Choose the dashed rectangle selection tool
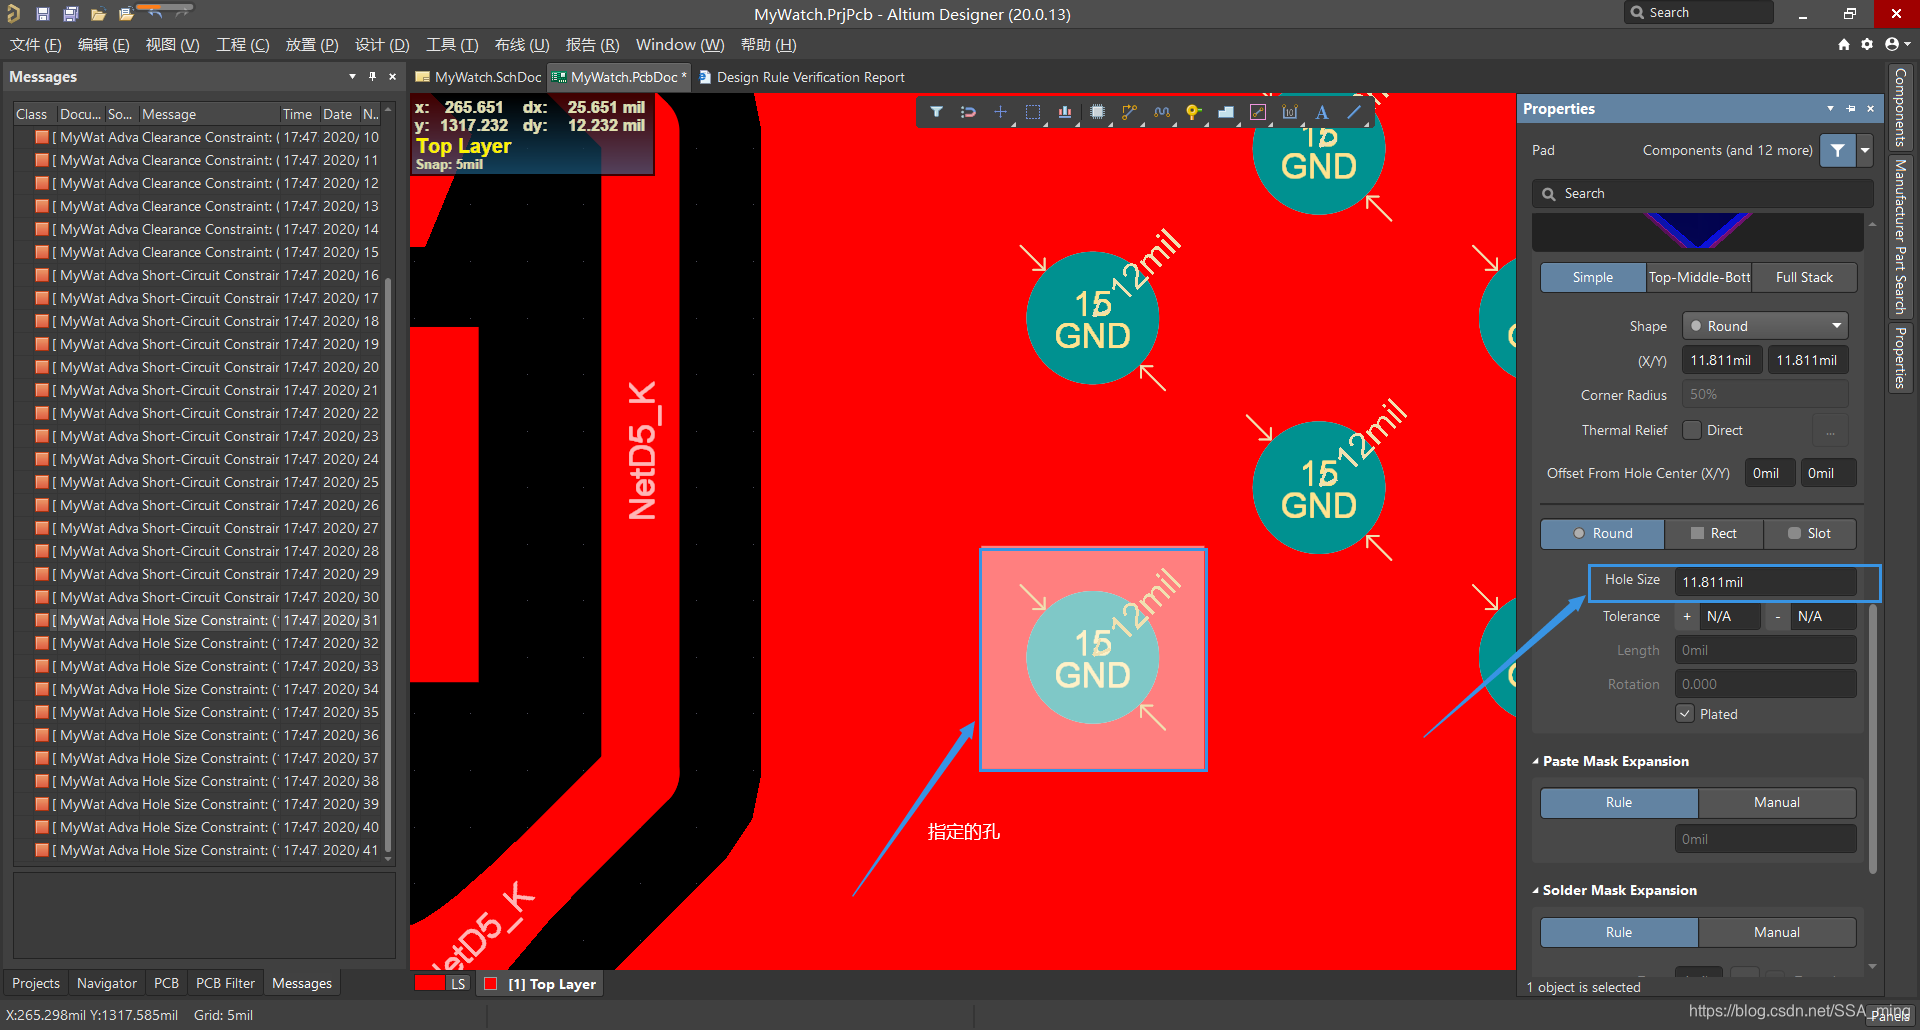The width and height of the screenshot is (1920, 1030). (1033, 112)
